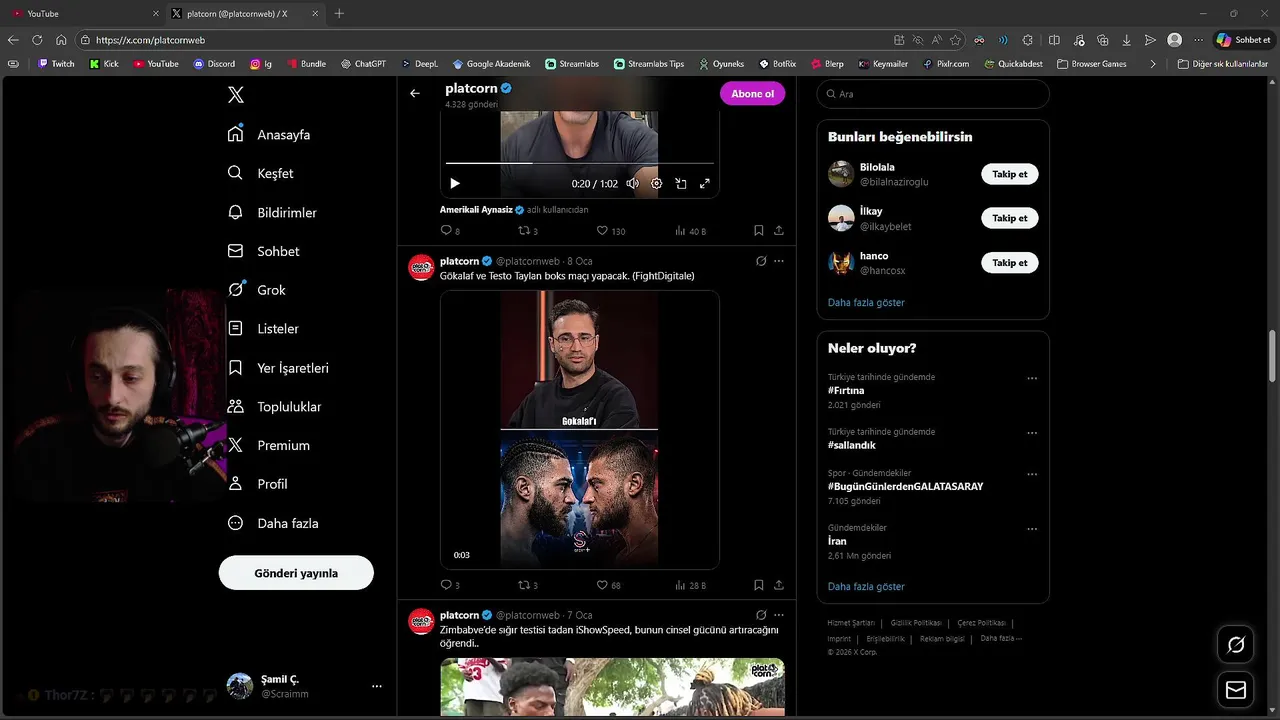The height and width of the screenshot is (720, 1280).
Task: Click the Ara search field
Action: click(x=933, y=94)
